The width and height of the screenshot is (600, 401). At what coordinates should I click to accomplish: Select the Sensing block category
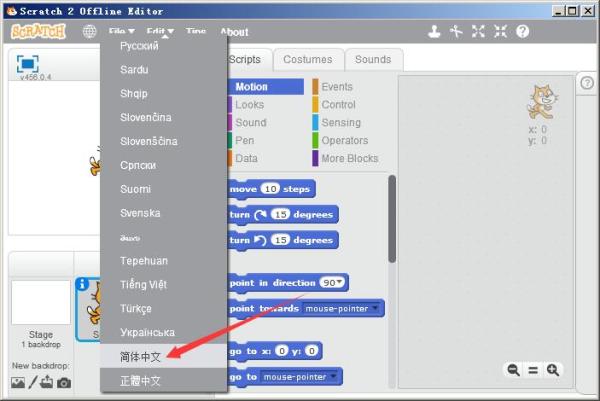pos(341,123)
